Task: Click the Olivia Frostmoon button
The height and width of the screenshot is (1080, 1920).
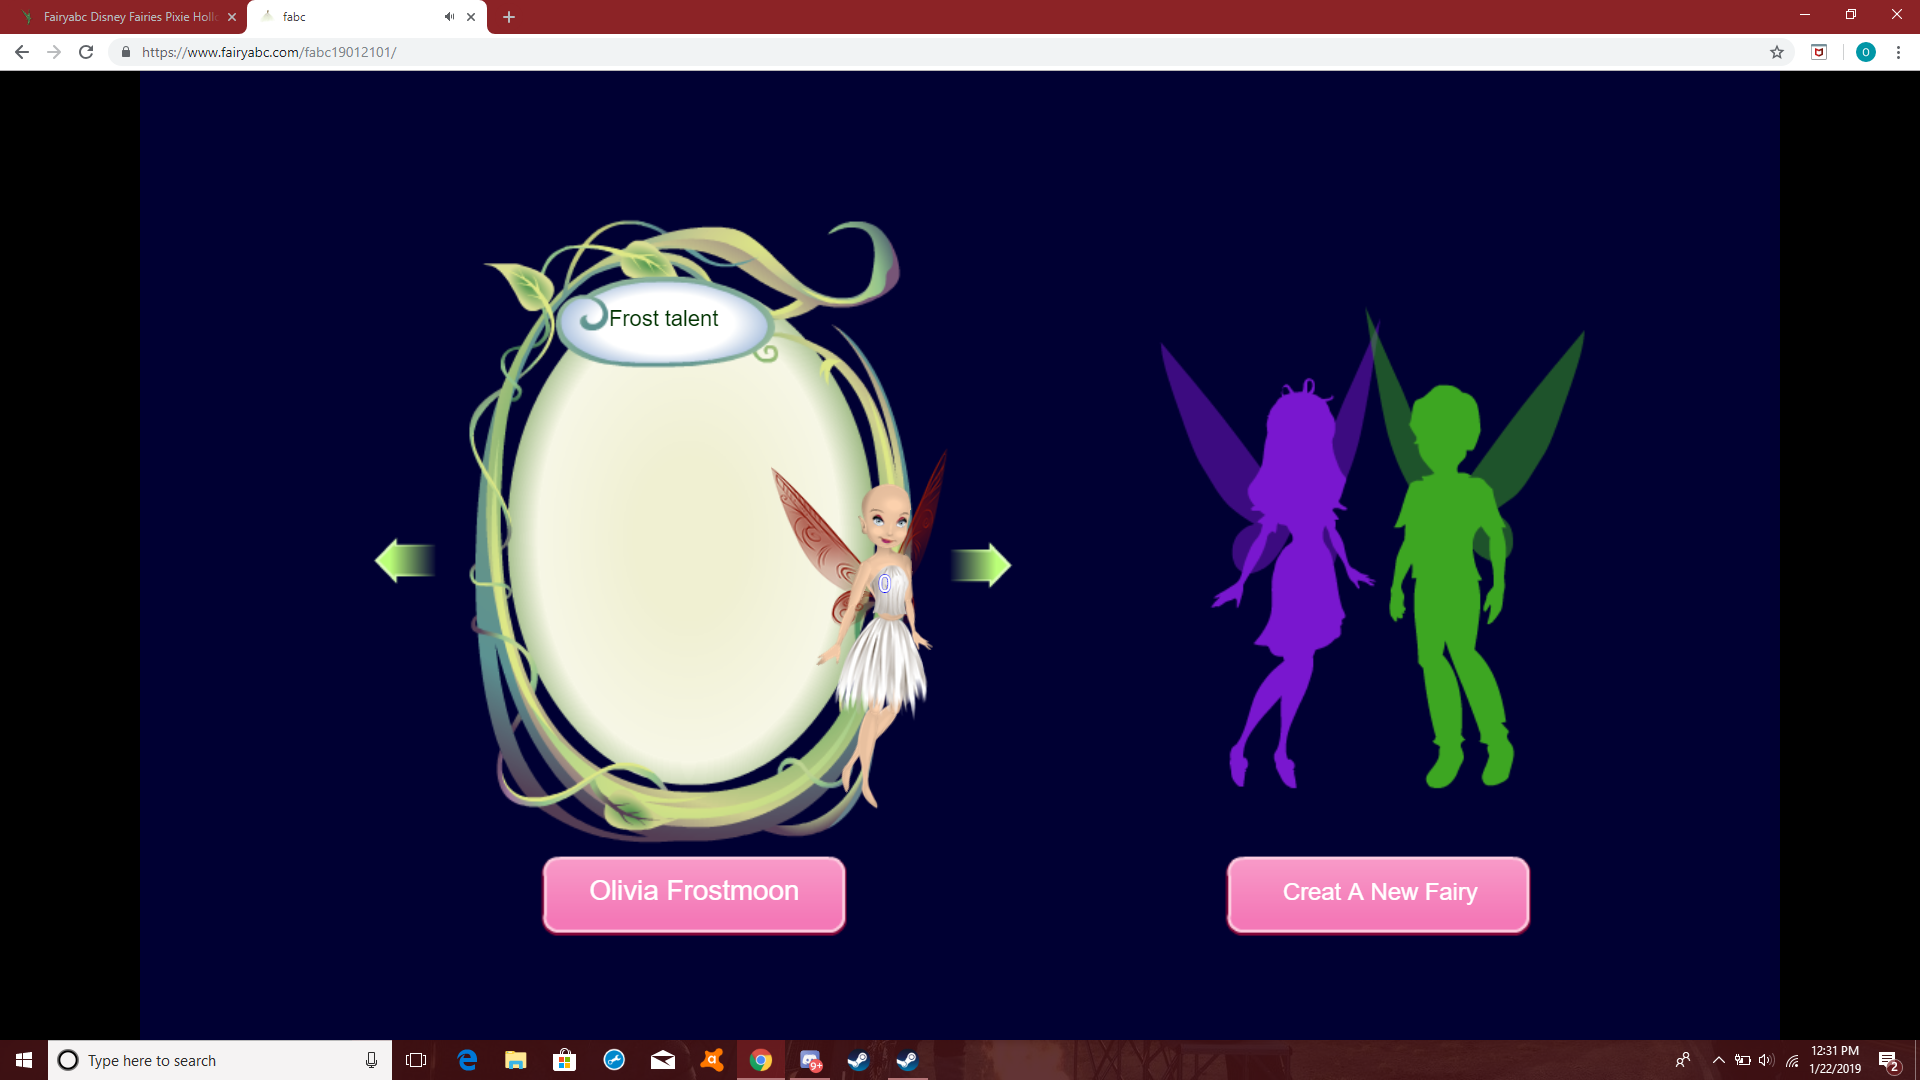Action: tap(693, 893)
